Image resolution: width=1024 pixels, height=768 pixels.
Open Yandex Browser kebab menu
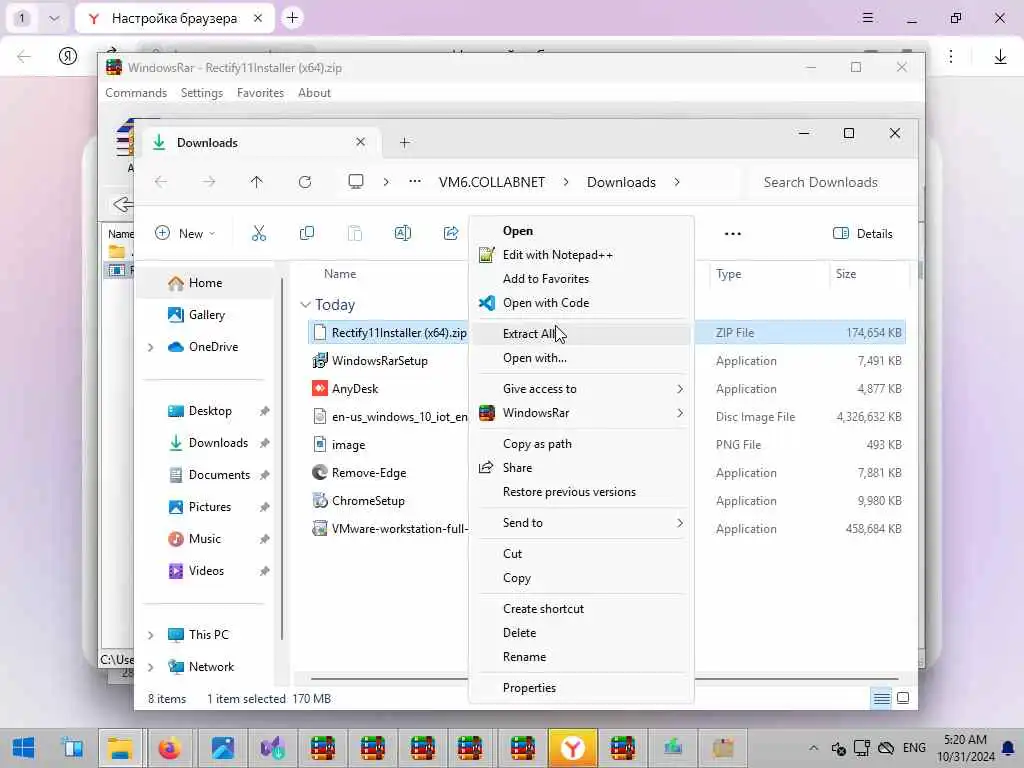951,57
